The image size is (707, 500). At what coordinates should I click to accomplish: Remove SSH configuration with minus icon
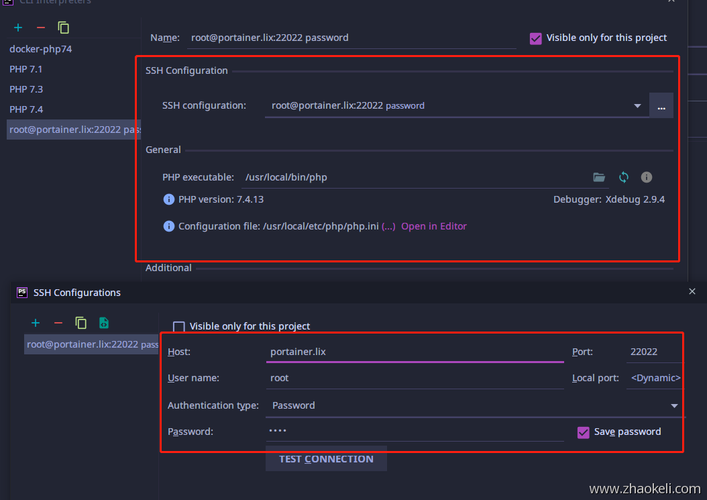coord(58,323)
